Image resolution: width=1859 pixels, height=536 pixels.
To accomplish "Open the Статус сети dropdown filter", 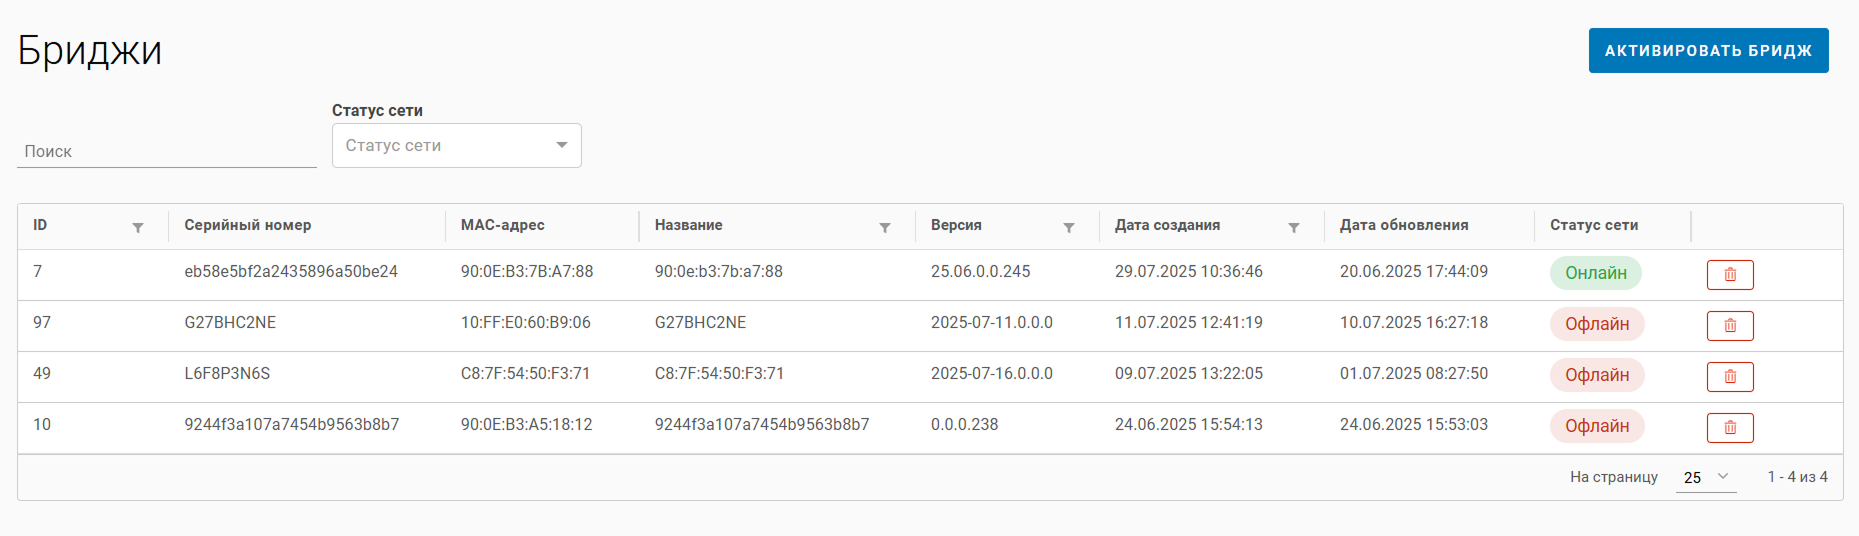I will point(456,146).
